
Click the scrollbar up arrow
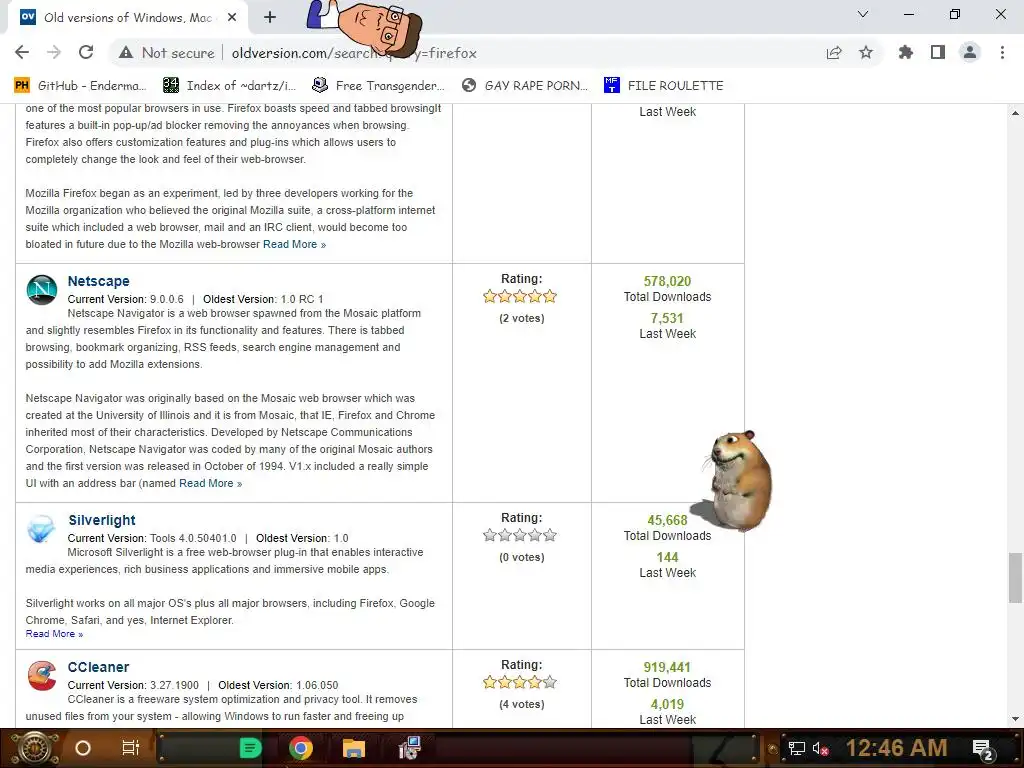pos(1015,113)
